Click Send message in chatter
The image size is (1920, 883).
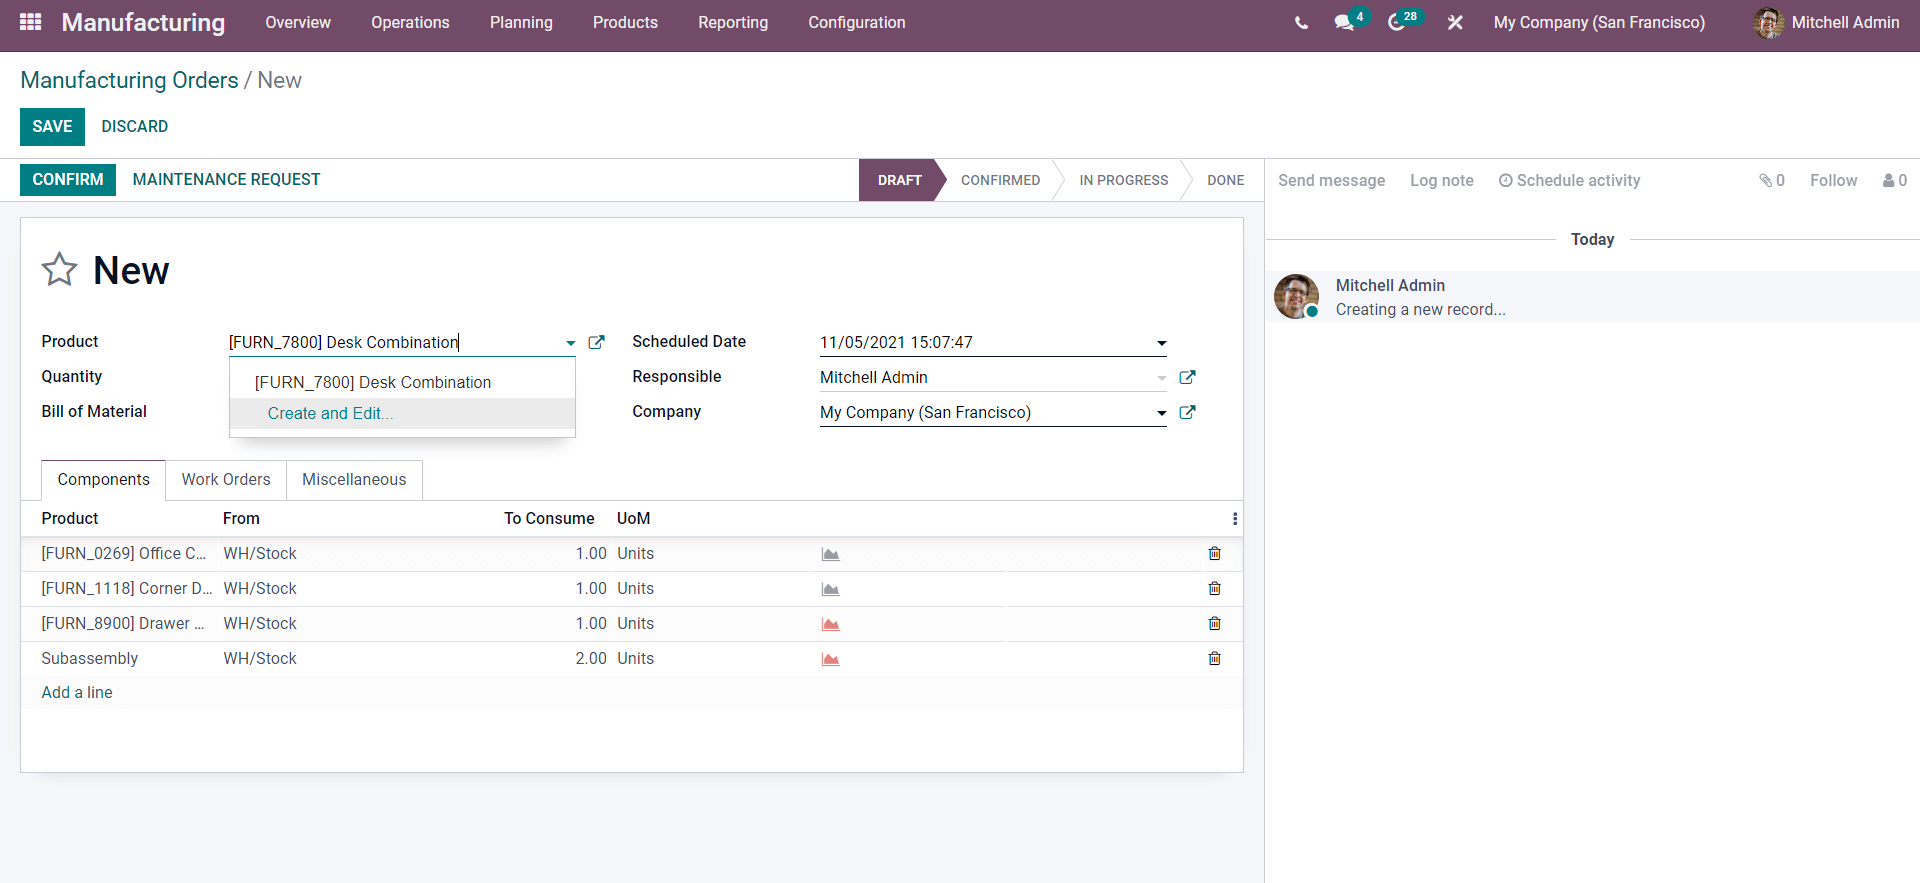(x=1331, y=180)
